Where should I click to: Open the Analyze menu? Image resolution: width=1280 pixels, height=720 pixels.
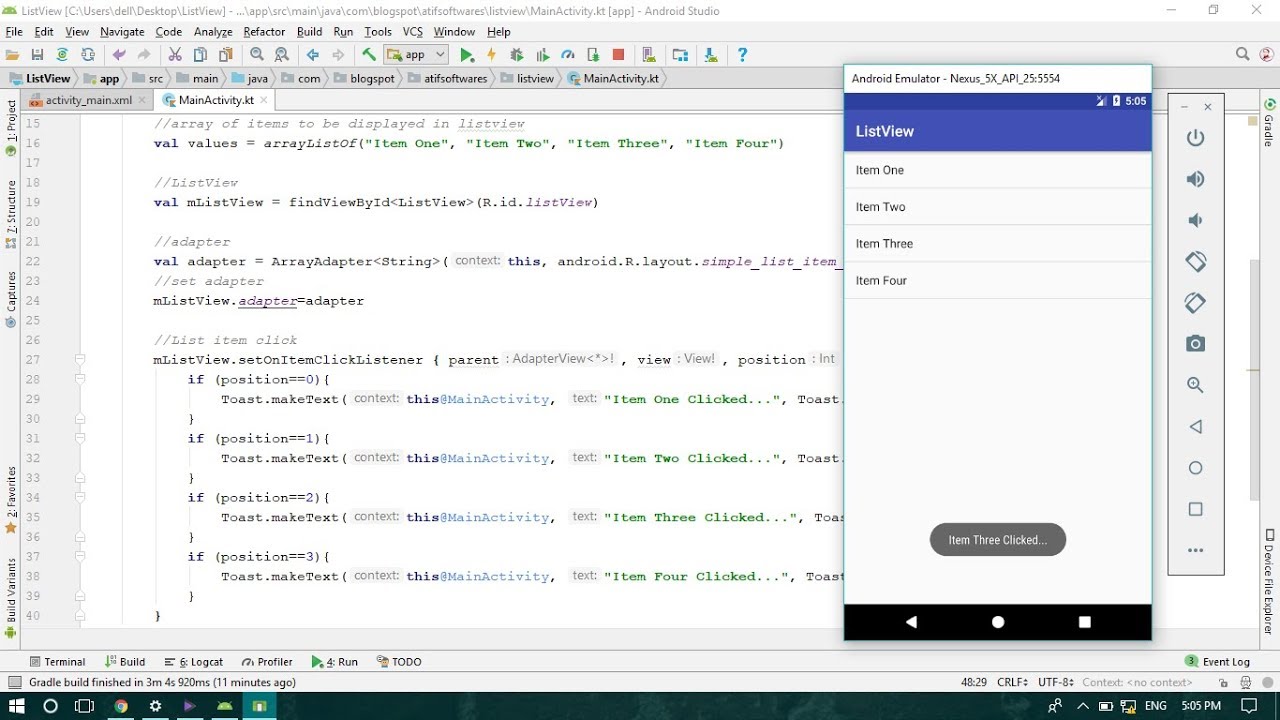click(x=213, y=32)
